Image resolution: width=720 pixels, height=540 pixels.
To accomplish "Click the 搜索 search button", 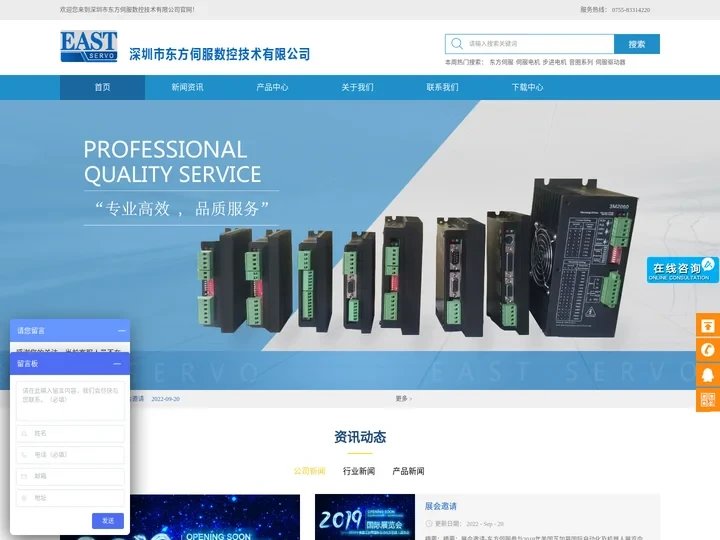I will (x=636, y=44).
